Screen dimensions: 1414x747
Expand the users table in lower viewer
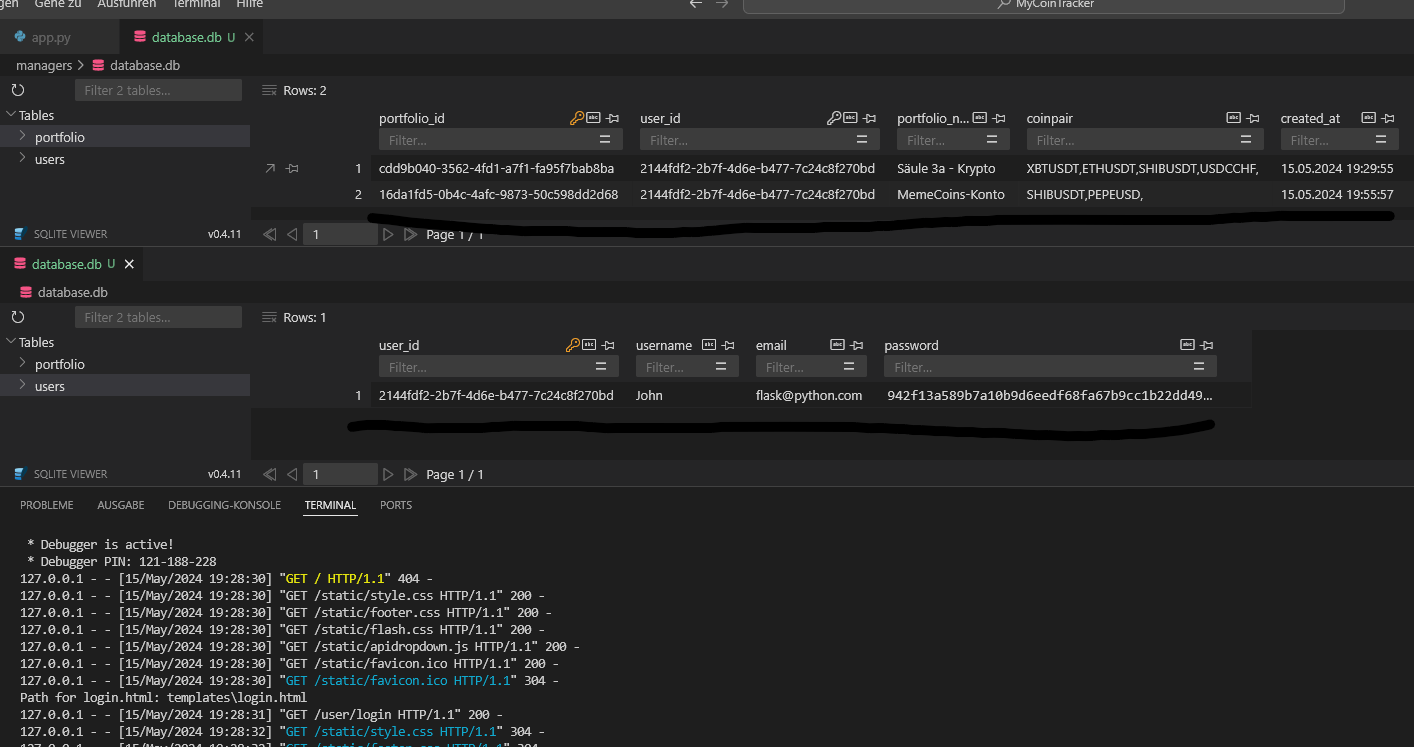click(23, 386)
